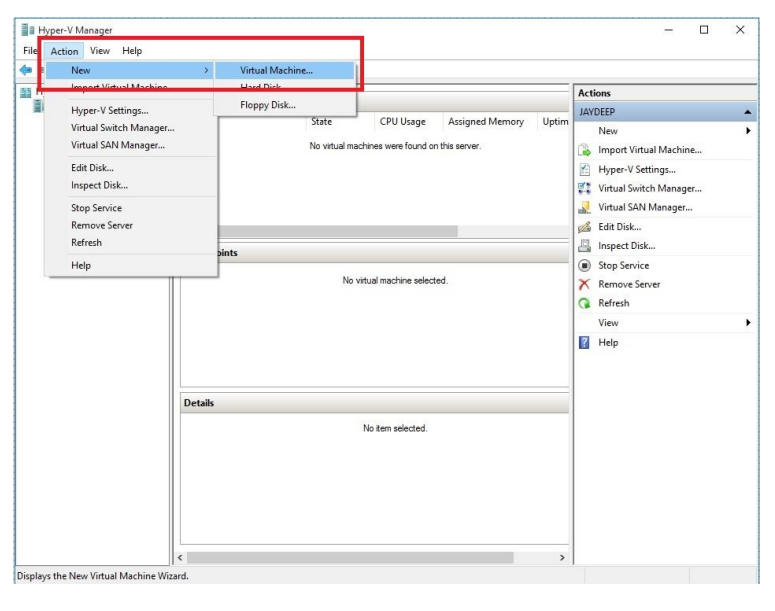Select Hyper-V Settings... in Action menu
The width and height of the screenshot is (775, 611).
[110, 110]
